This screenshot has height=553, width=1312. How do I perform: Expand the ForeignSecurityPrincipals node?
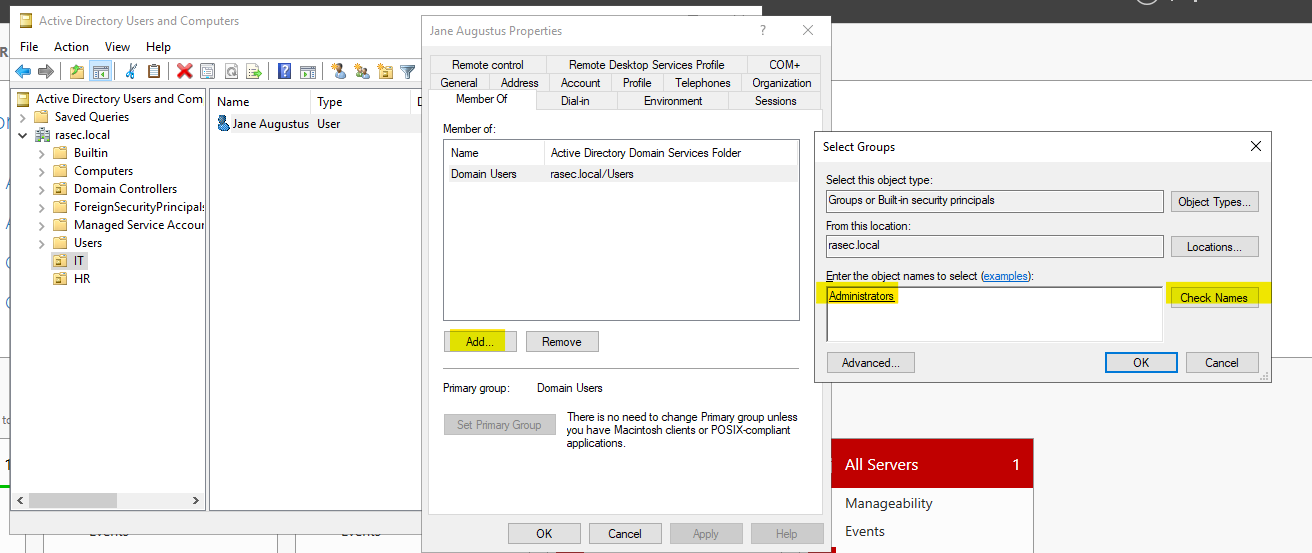41,207
